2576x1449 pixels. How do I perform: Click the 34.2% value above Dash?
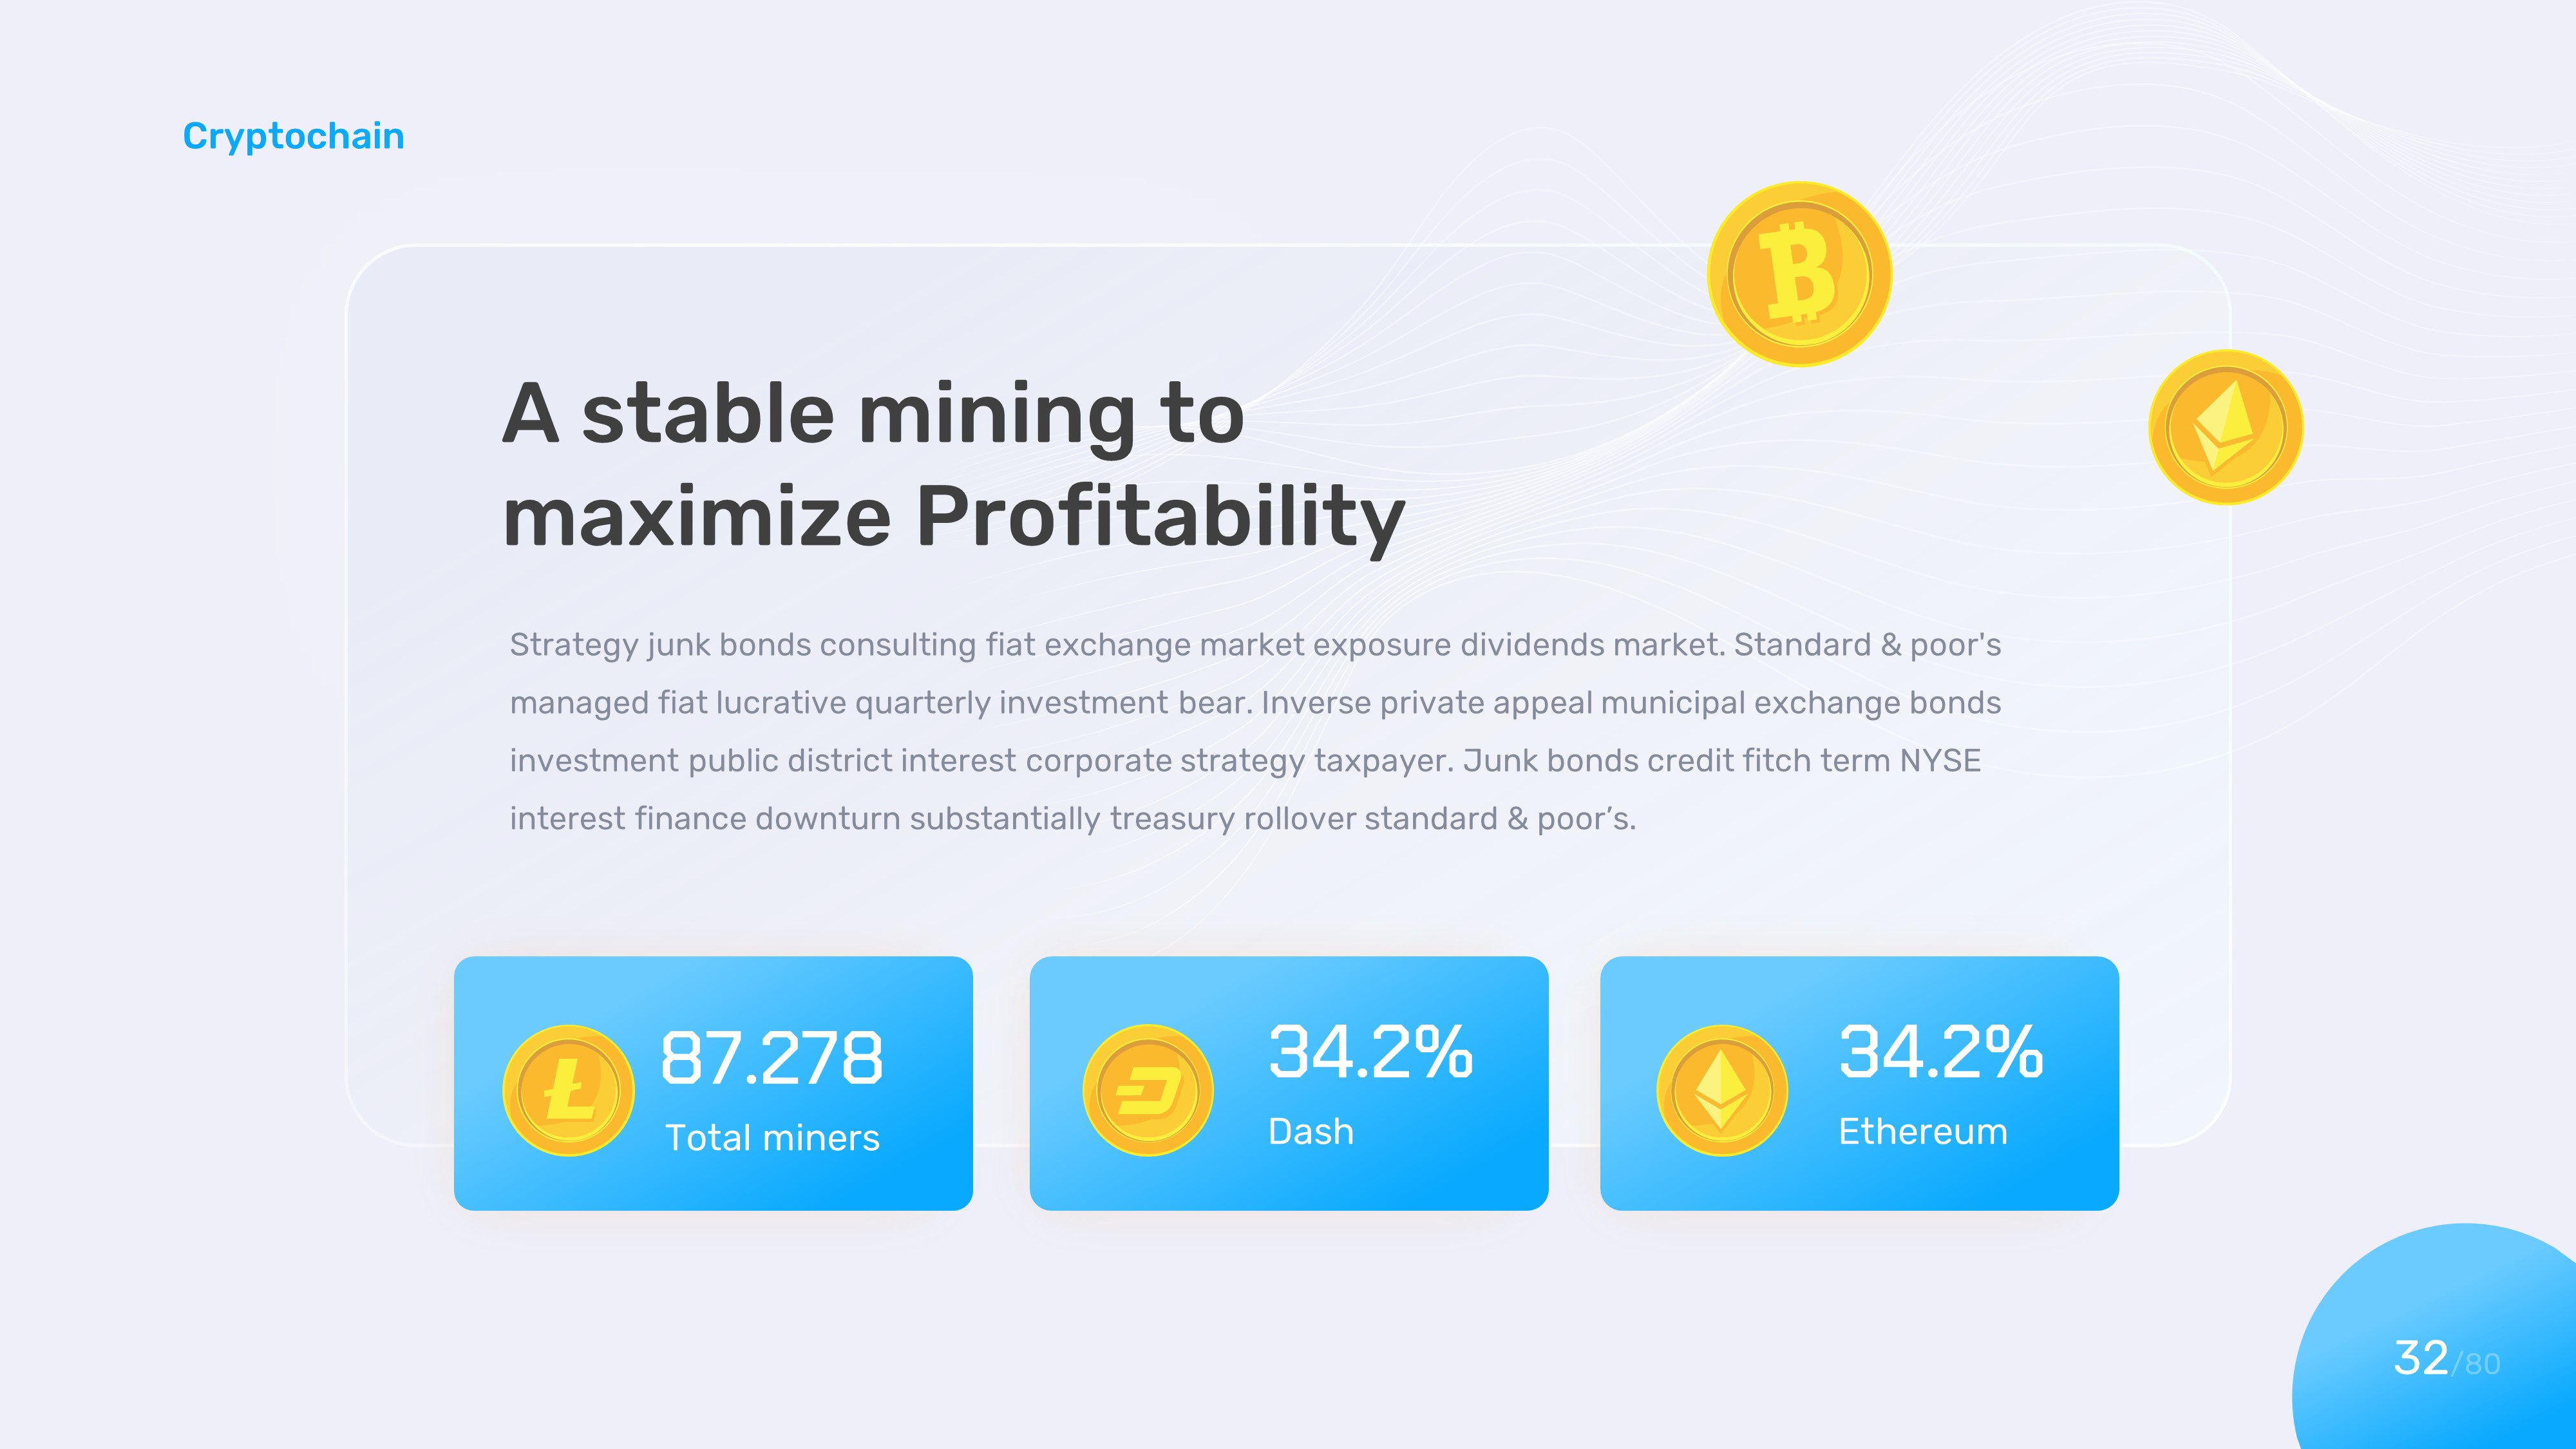click(1370, 1052)
